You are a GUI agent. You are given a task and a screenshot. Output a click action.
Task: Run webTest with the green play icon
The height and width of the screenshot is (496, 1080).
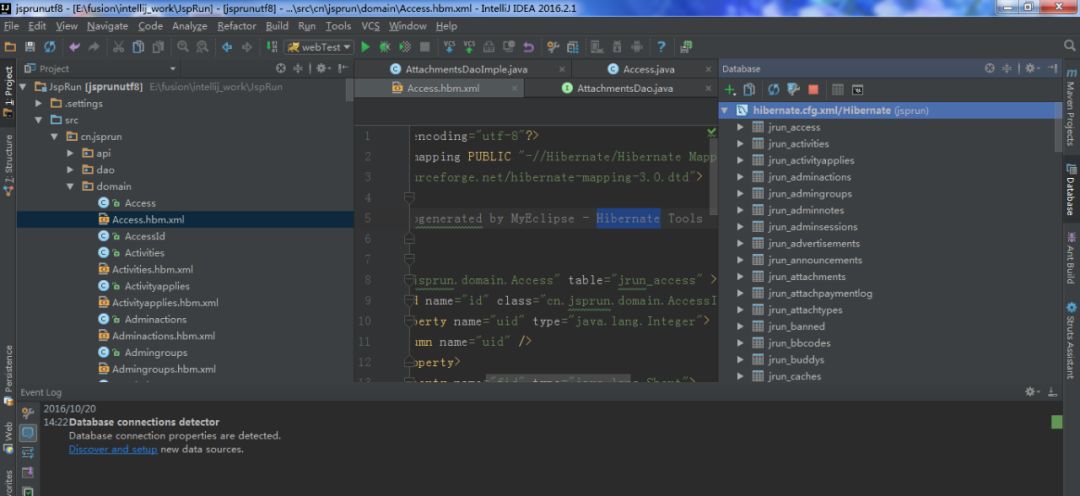pyautogui.click(x=365, y=47)
